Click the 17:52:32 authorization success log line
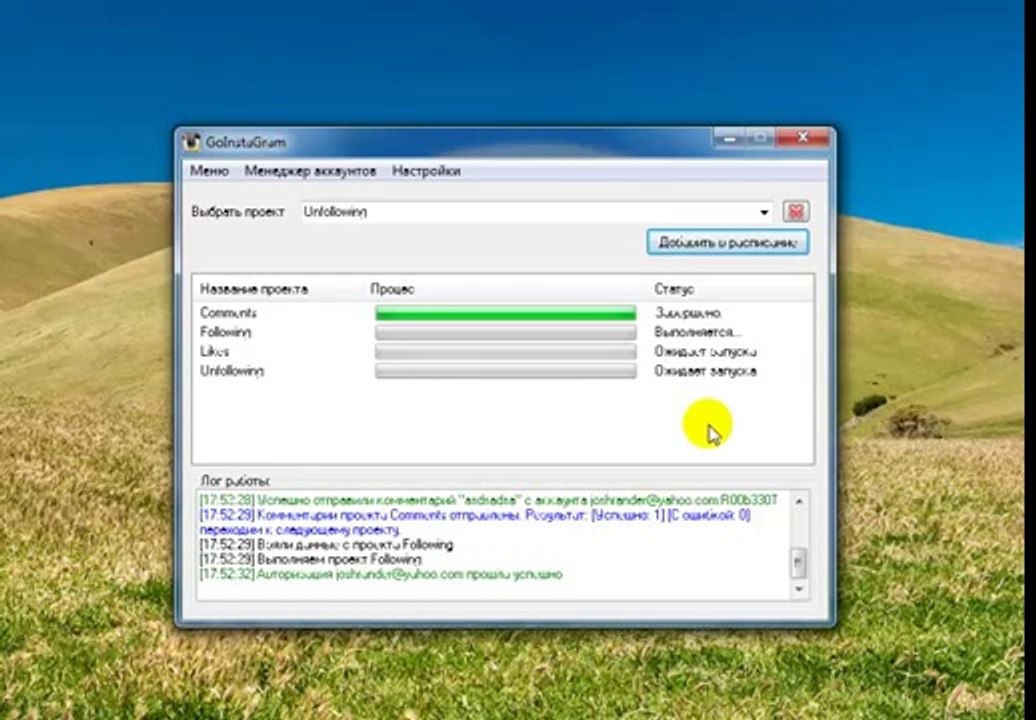Screen dimensions: 1036x720 (x=381, y=574)
